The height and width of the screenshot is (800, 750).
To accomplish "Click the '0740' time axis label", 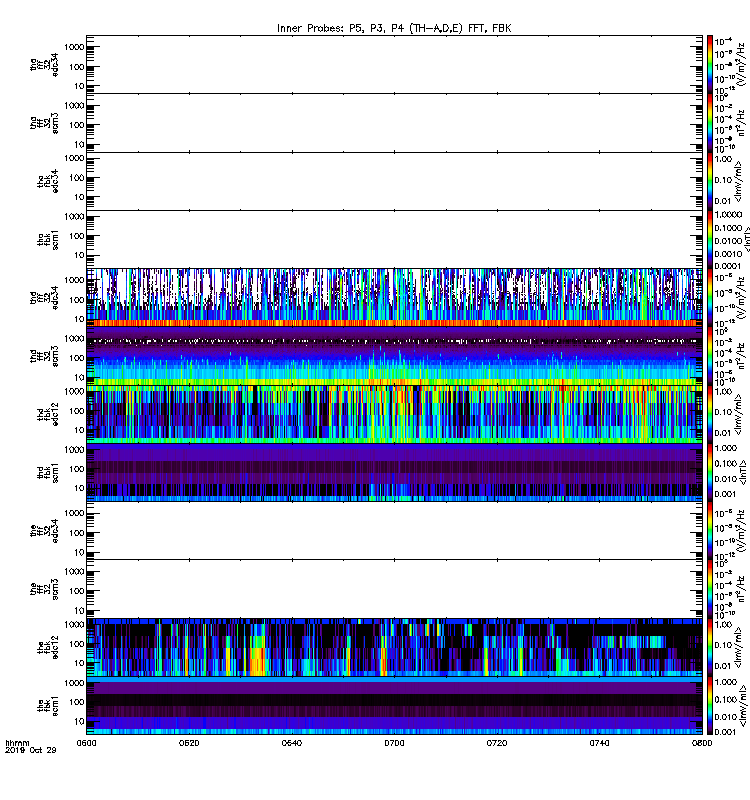I will click(599, 743).
